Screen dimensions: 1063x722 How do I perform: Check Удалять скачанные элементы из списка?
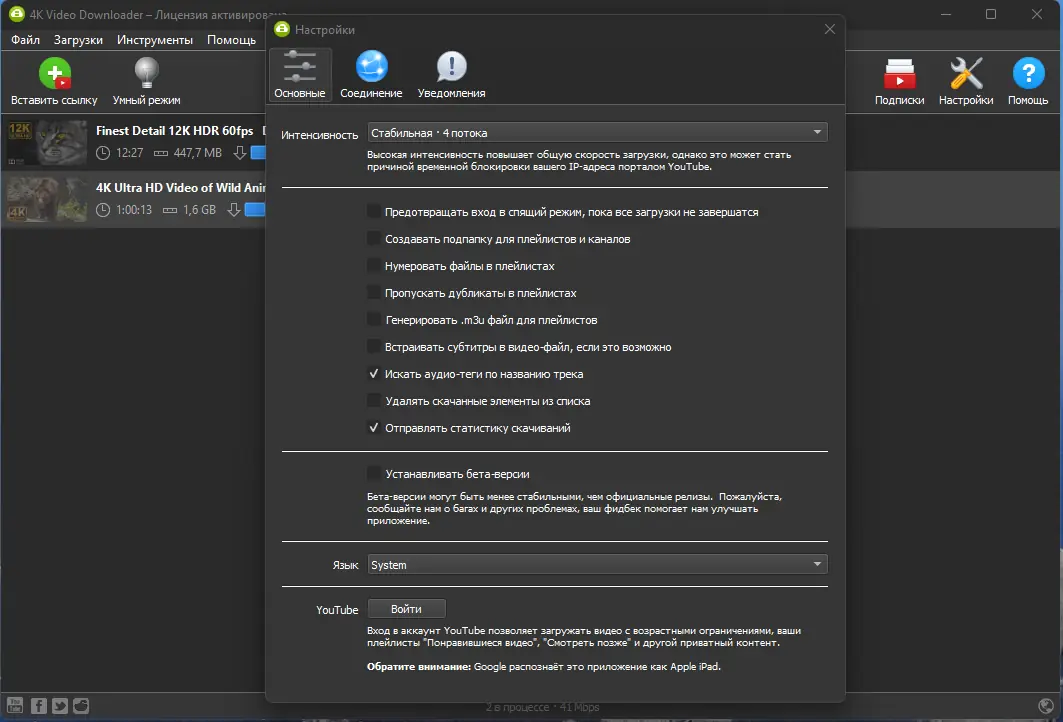[x=374, y=401]
